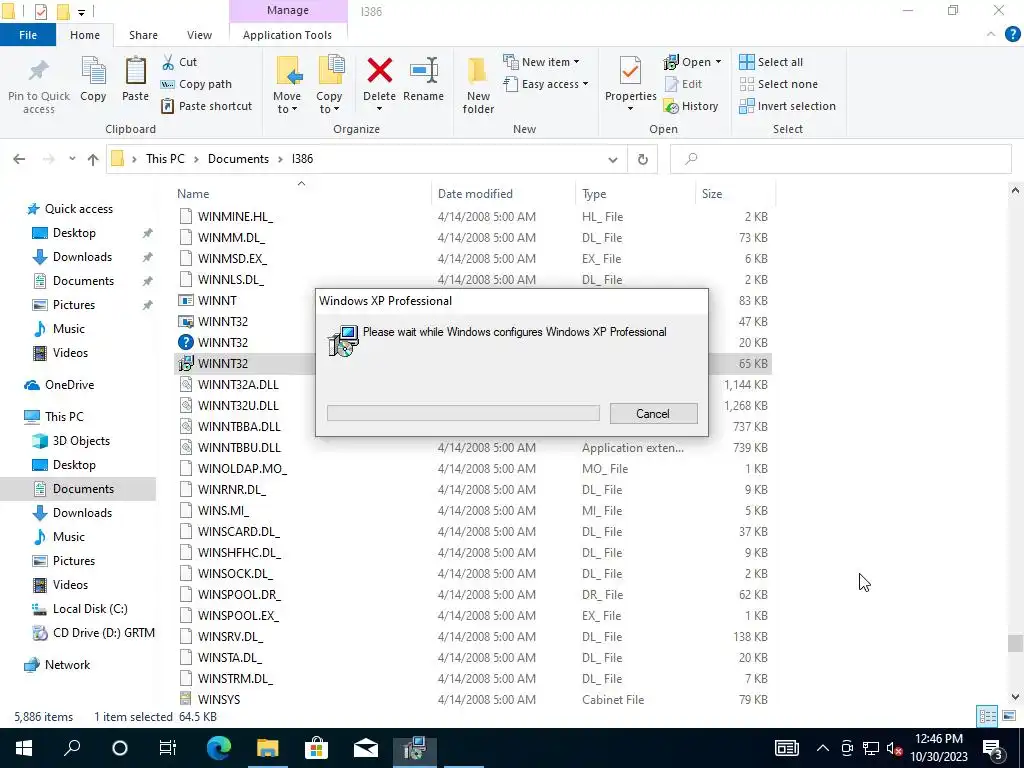Screen dimensions: 1024x768
Task: Select the WINSOCK.DL_ file
Action: point(473,573)
